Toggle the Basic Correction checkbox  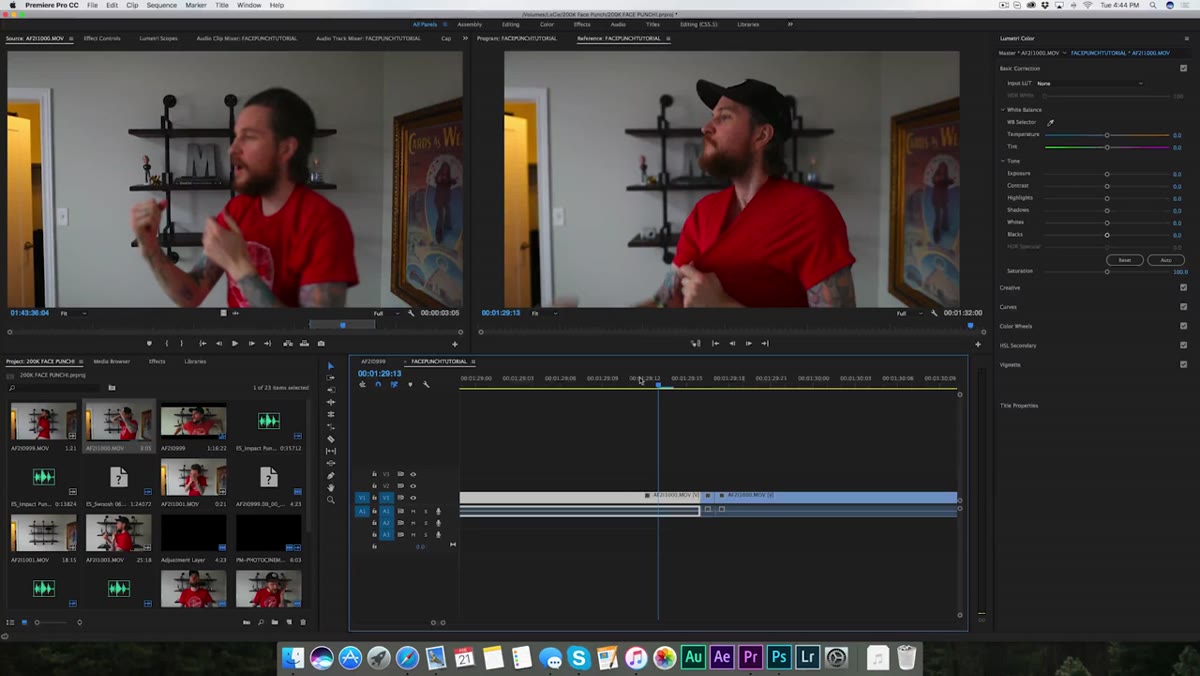[1183, 68]
